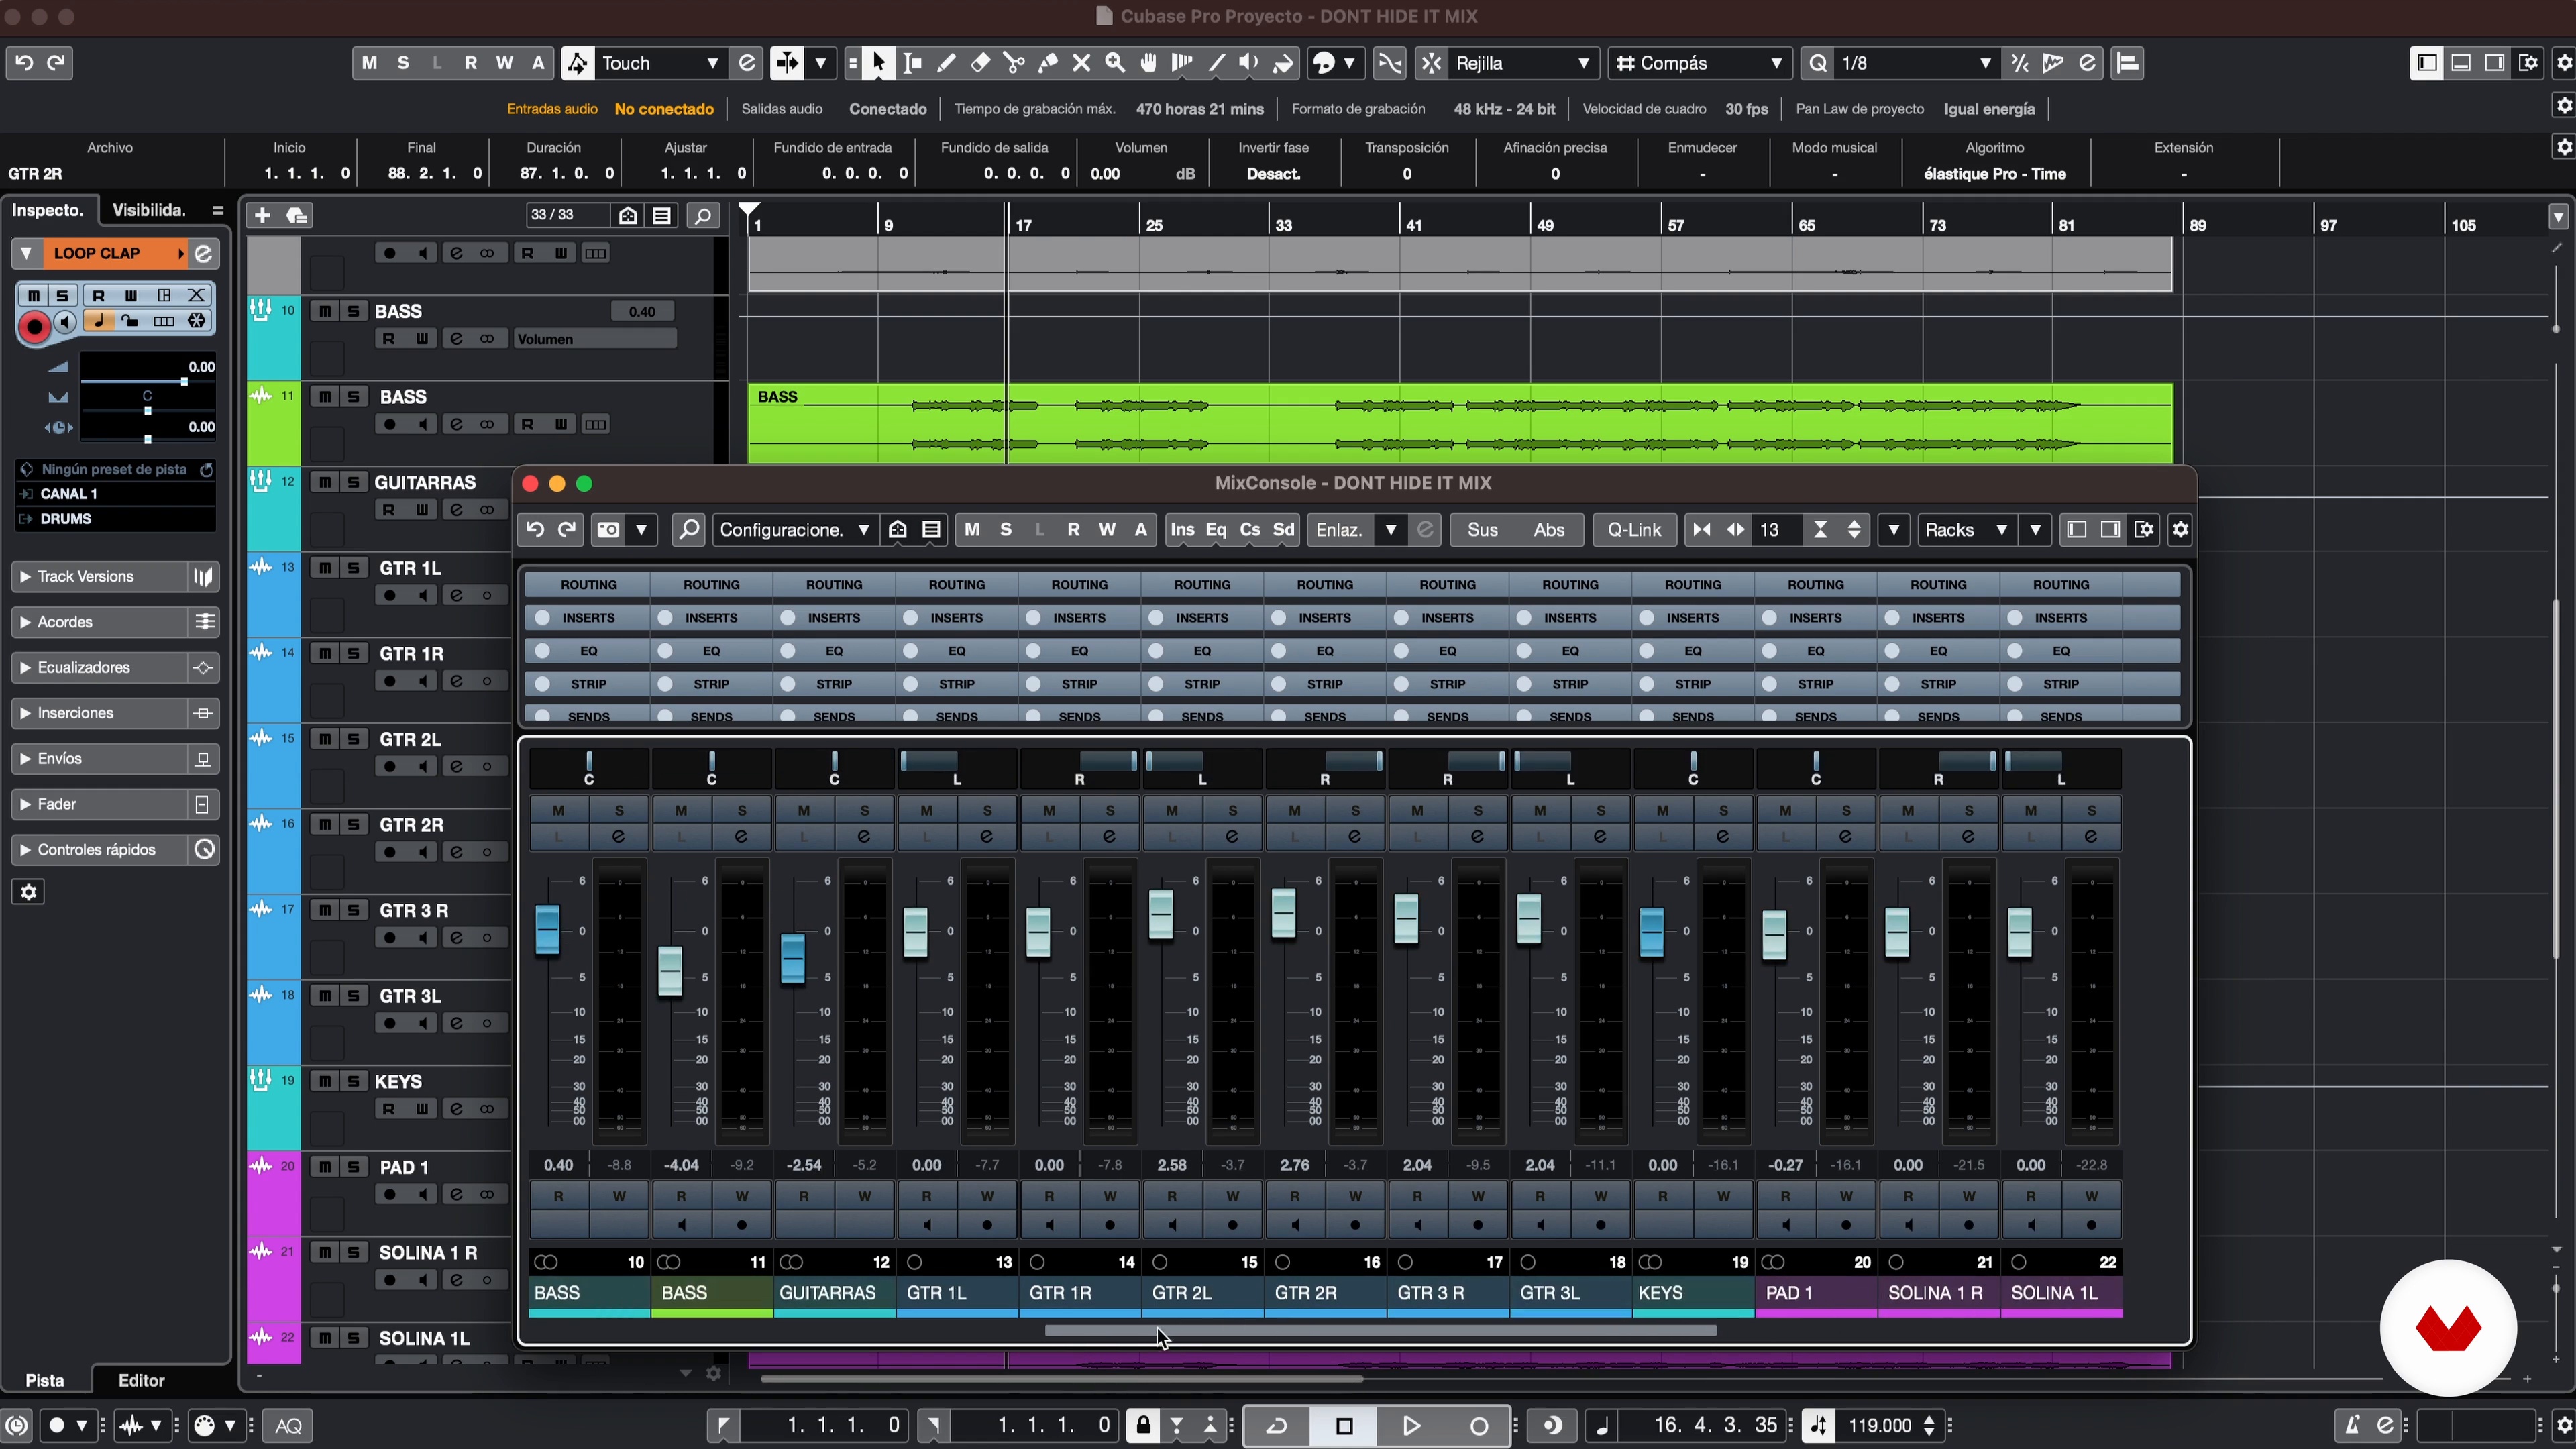Toggle Eq rack button in MixConsole toolbar
The height and width of the screenshot is (1449, 2576).
pos(1216,530)
